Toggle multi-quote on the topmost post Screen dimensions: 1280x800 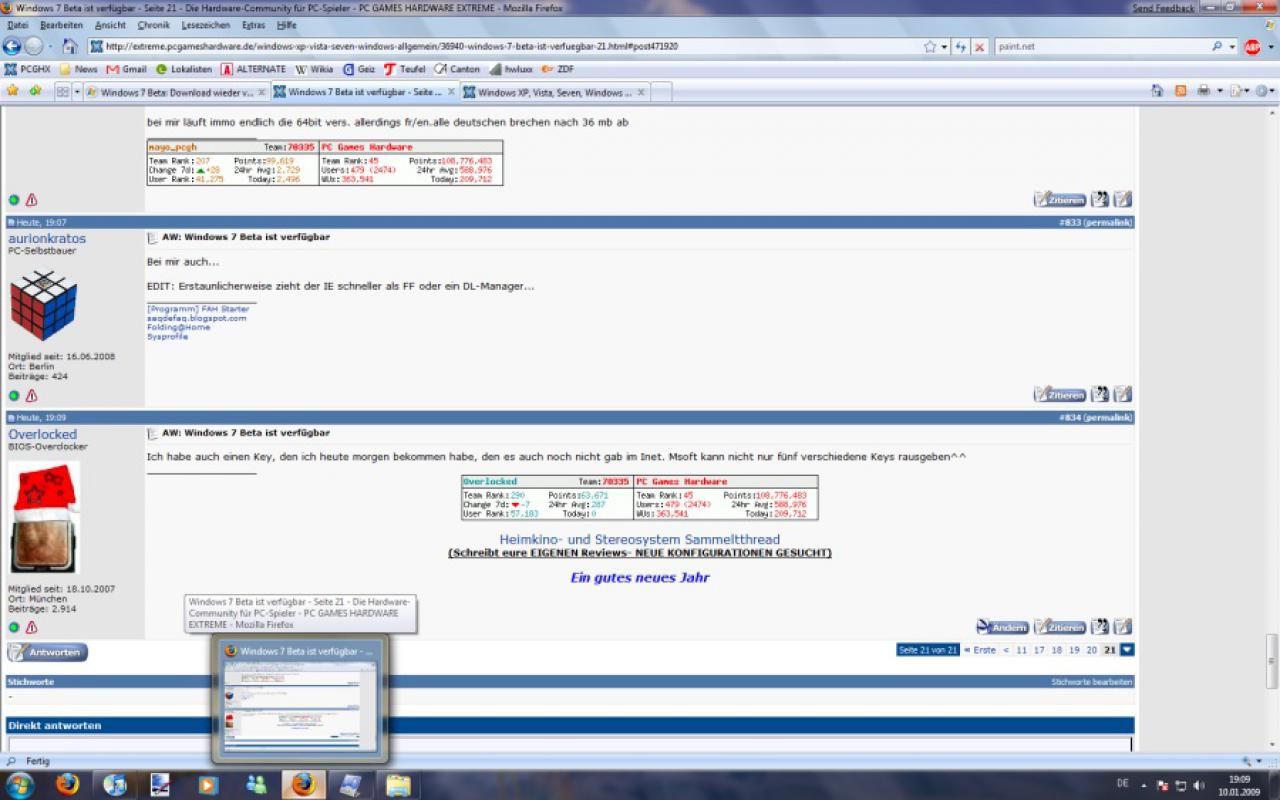(1100, 199)
